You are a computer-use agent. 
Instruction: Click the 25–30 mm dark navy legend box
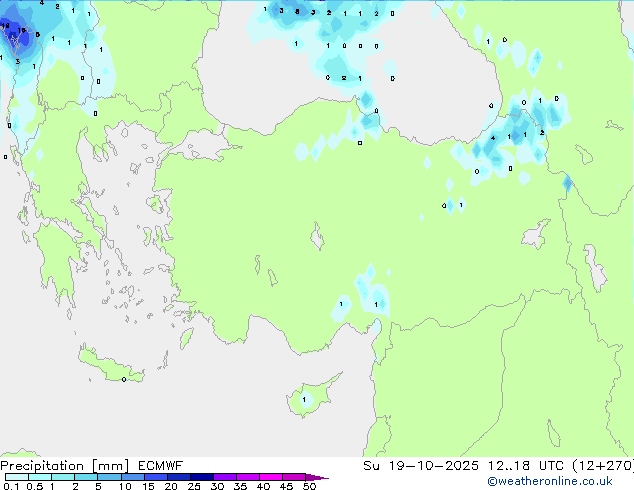pyautogui.click(x=201, y=477)
